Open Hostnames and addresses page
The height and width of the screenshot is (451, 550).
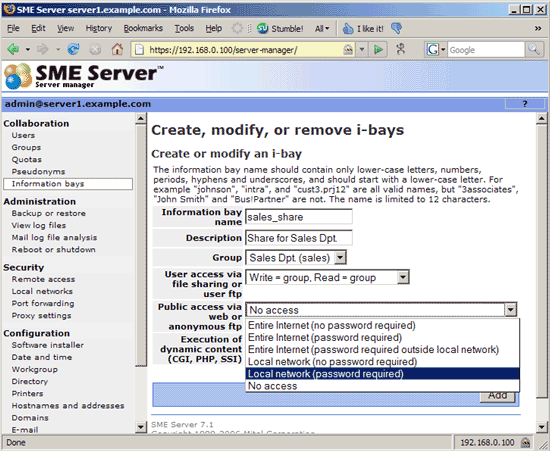[x=68, y=406]
